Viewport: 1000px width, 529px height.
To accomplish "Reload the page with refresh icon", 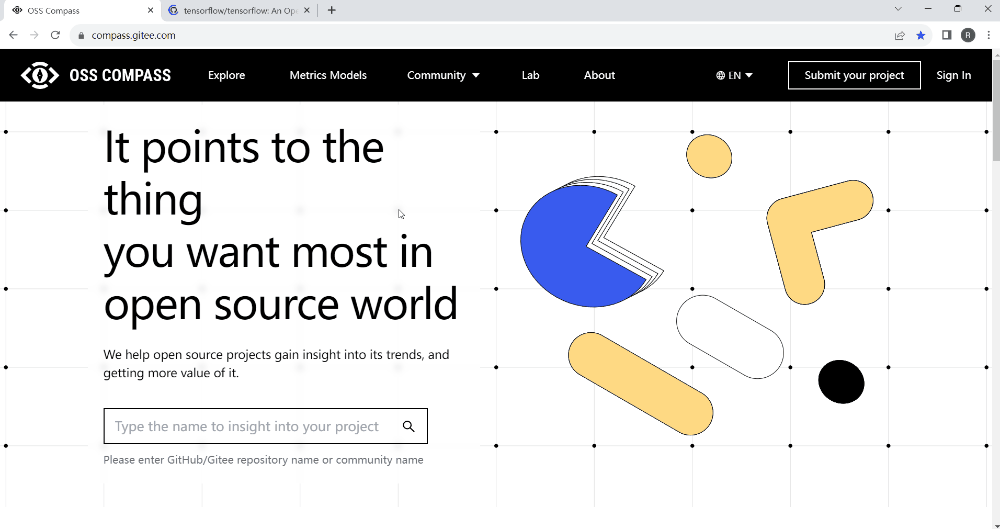I will pyautogui.click(x=55, y=35).
